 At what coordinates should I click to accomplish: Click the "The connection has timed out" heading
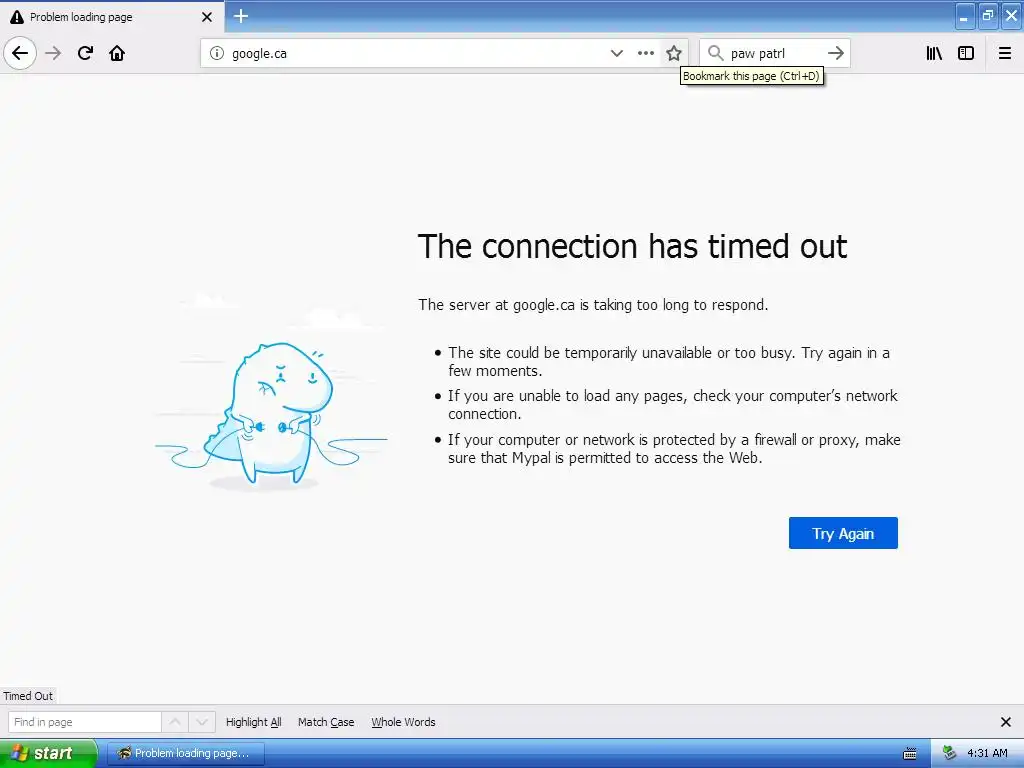[x=632, y=246]
